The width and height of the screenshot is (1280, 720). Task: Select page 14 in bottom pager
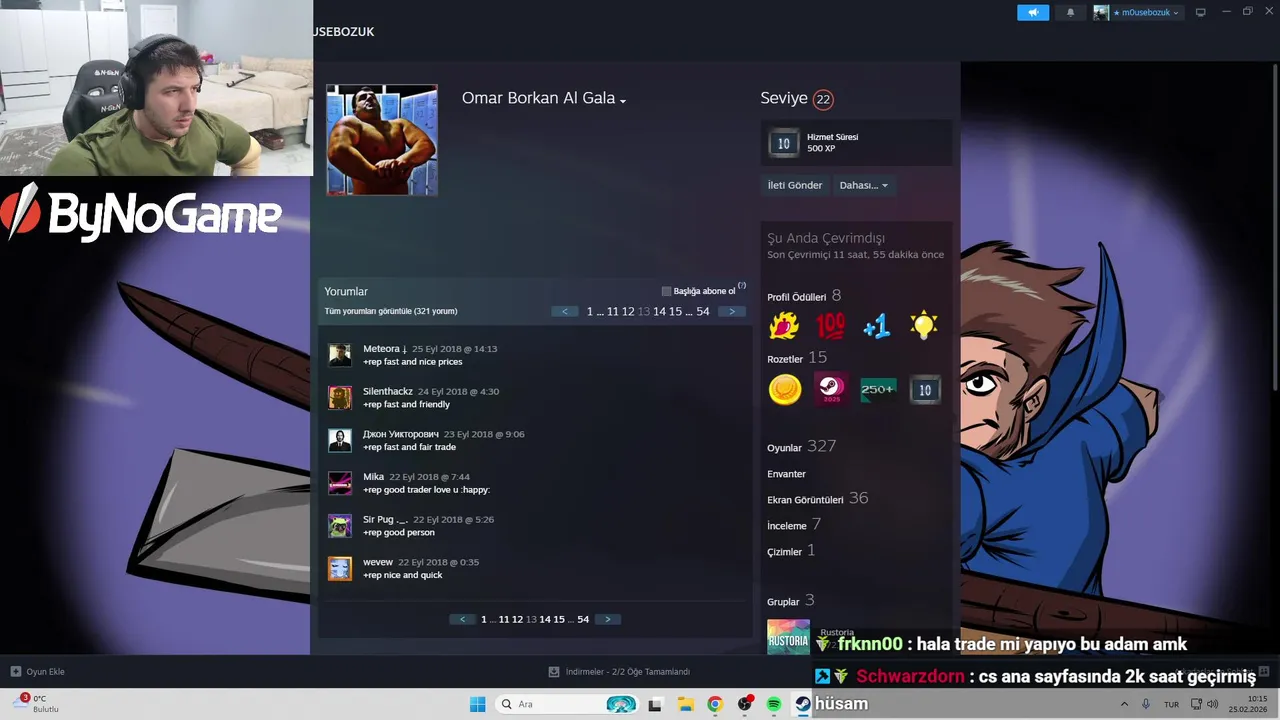pos(545,620)
